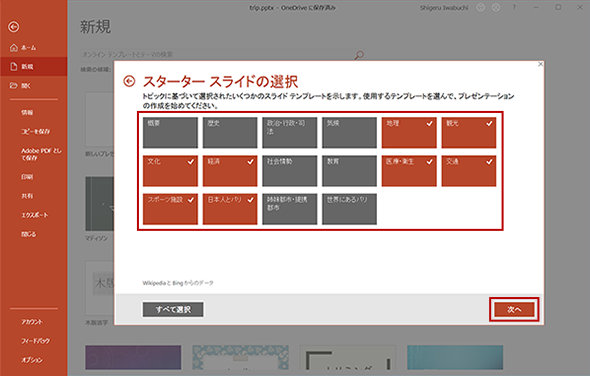The image size is (590, 376).
Task: Go back using the Backstage sidebar arrow
Action: click(x=14, y=27)
